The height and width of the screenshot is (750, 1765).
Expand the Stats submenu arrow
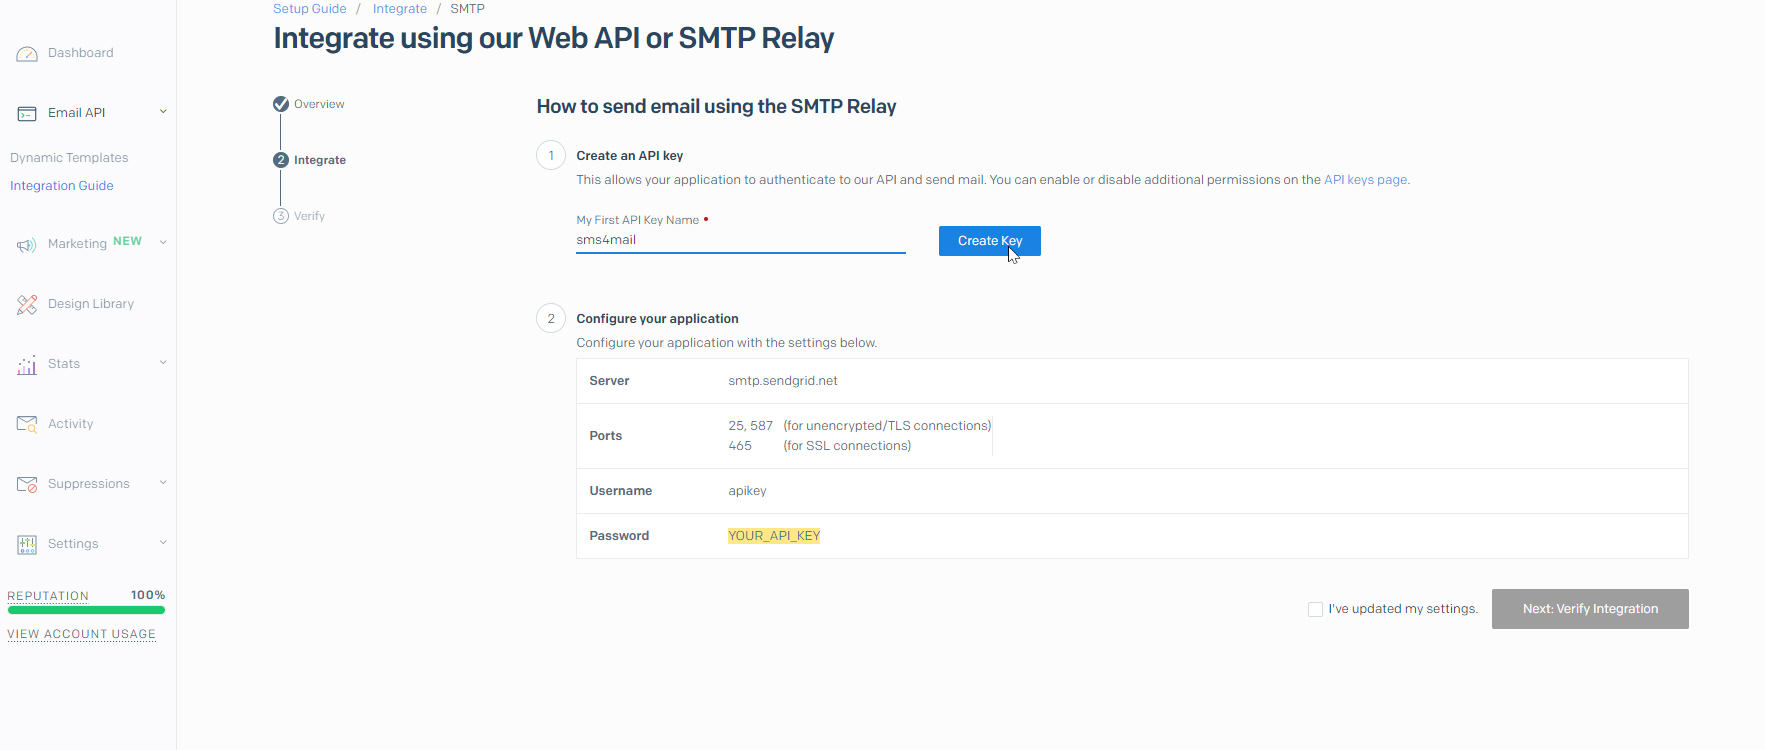[x=163, y=363]
